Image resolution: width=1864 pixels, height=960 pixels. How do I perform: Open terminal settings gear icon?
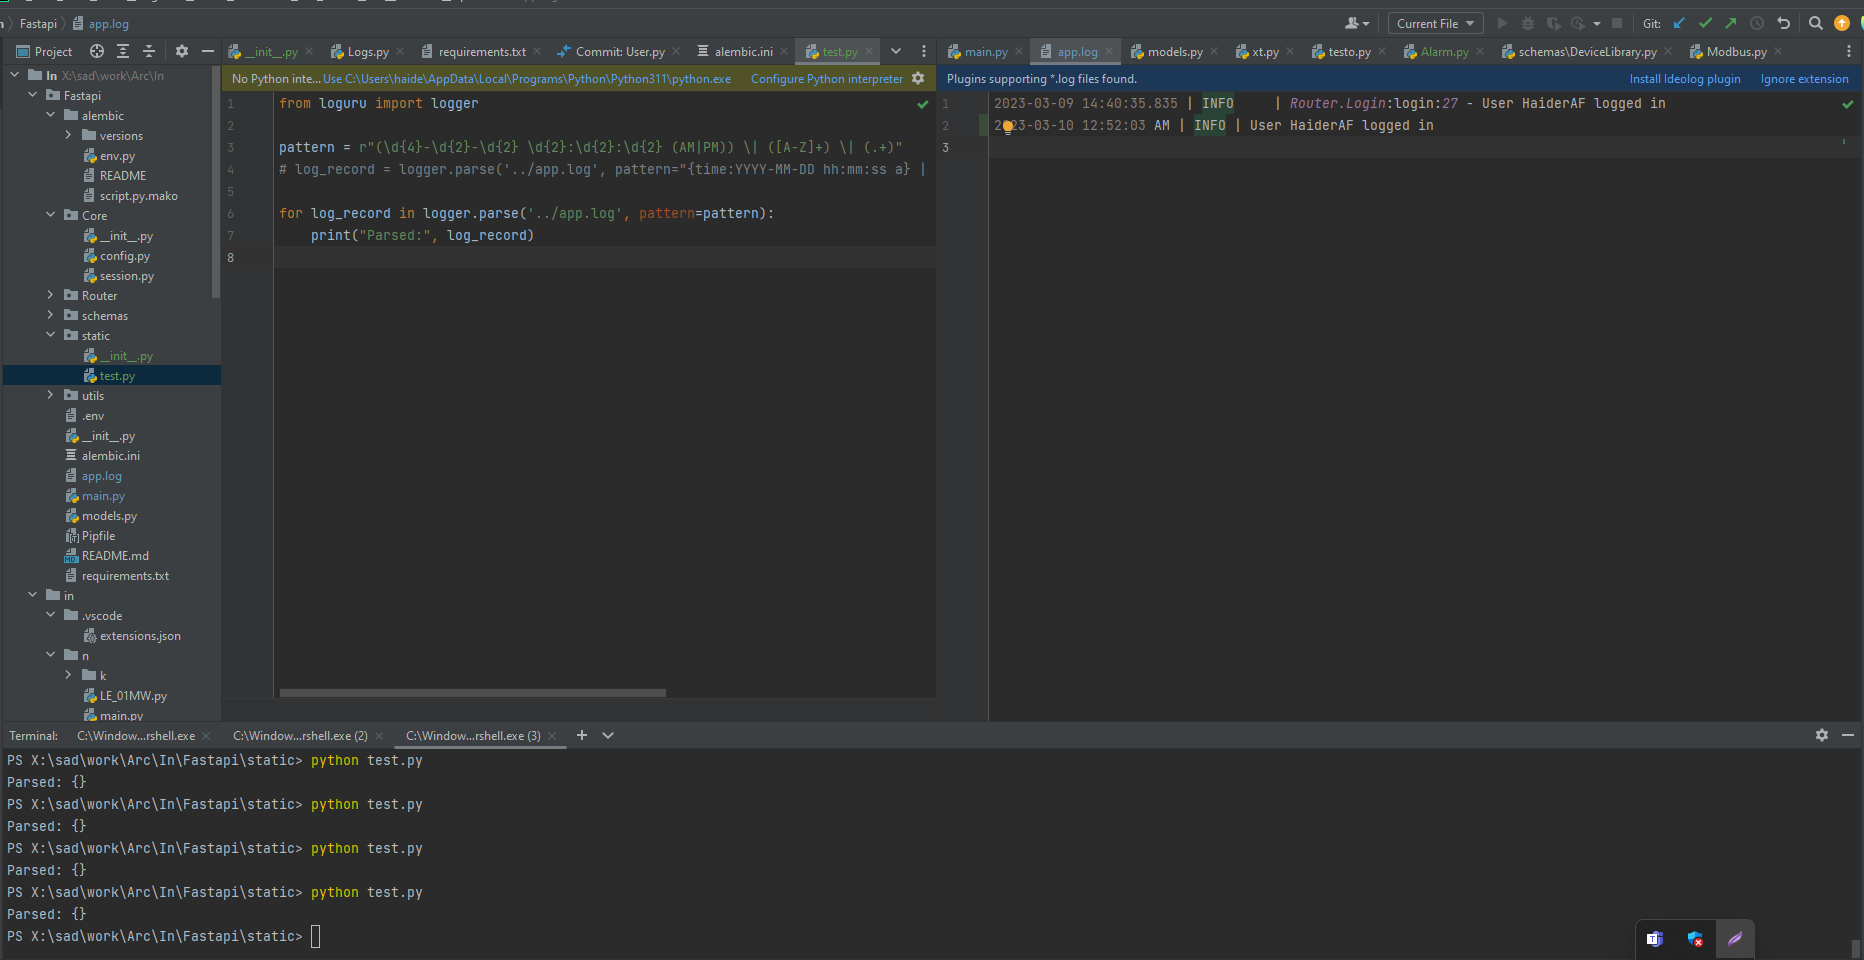click(x=1822, y=735)
